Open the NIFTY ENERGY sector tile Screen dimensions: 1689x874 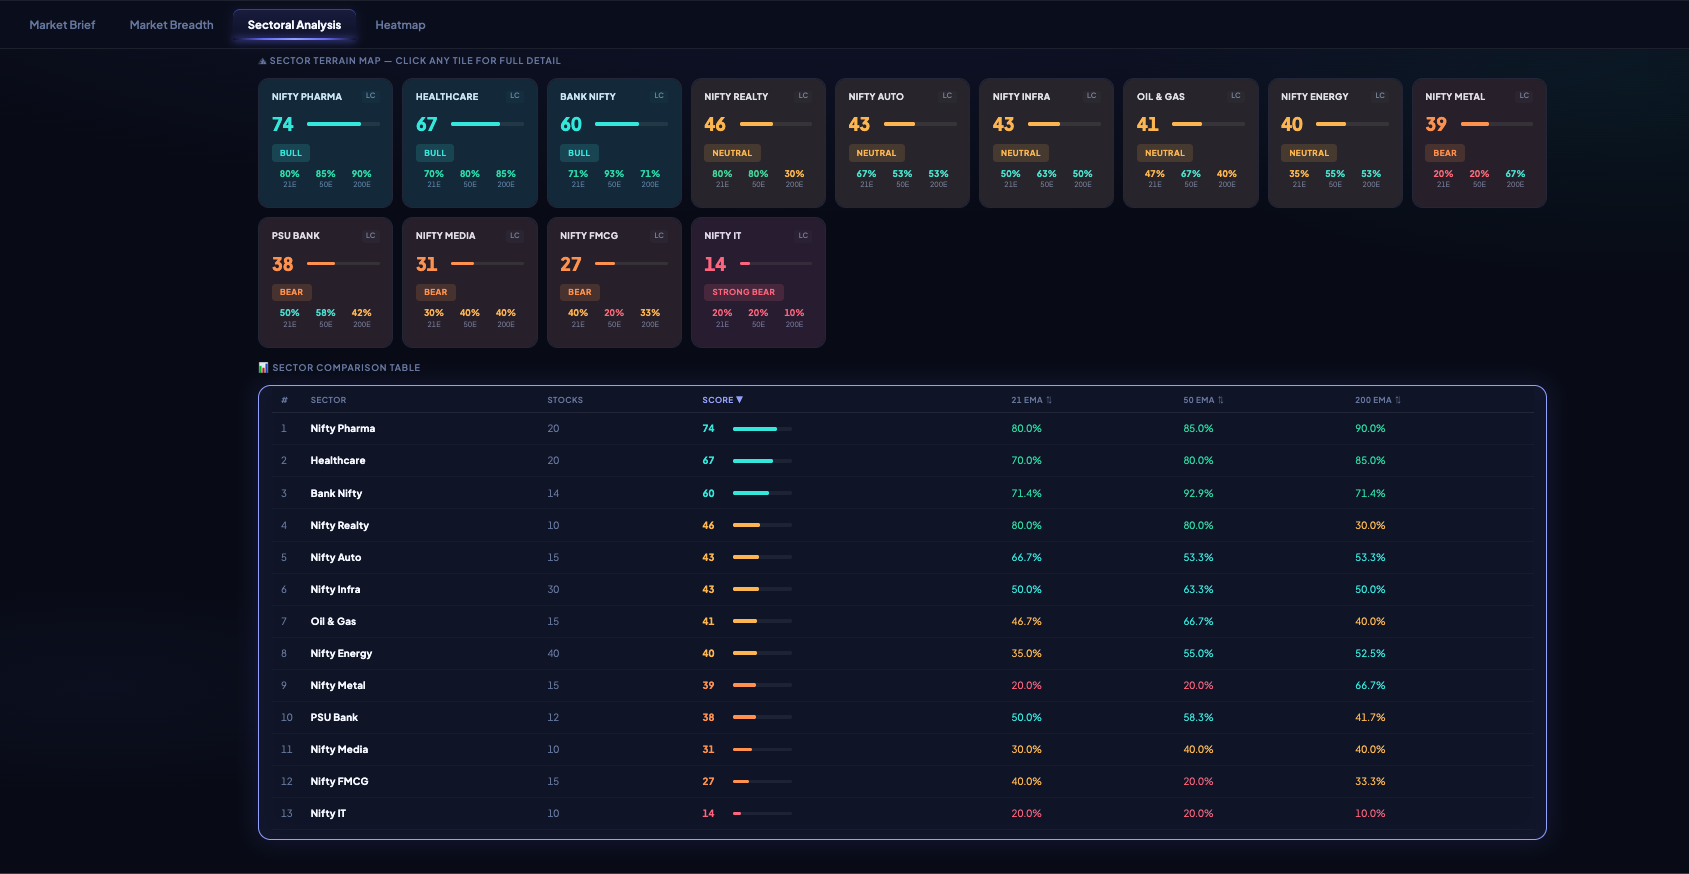point(1335,143)
